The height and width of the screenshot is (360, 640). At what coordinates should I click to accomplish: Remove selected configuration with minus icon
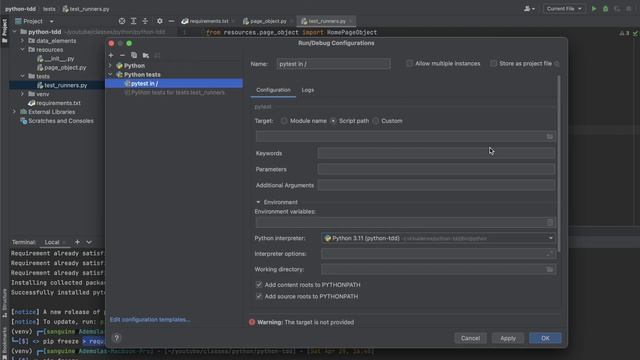point(122,55)
